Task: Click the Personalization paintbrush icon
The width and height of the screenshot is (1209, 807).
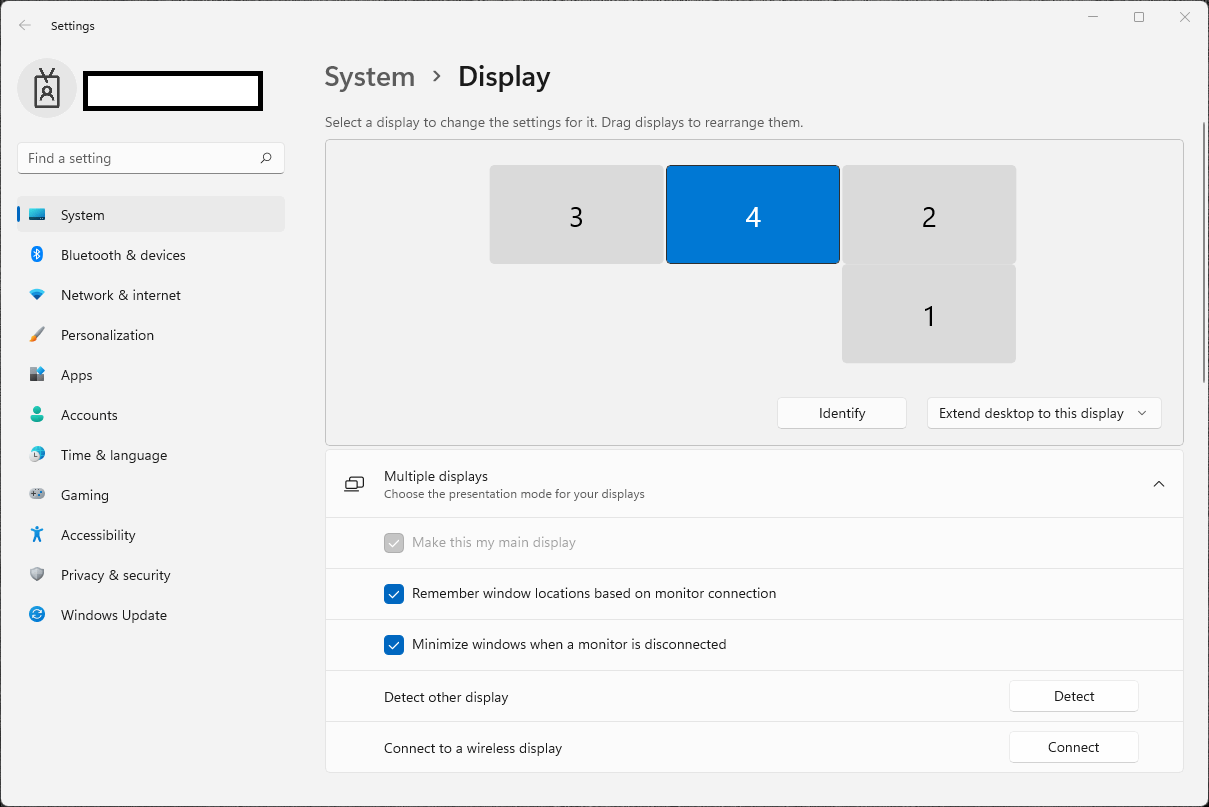Action: [37, 335]
